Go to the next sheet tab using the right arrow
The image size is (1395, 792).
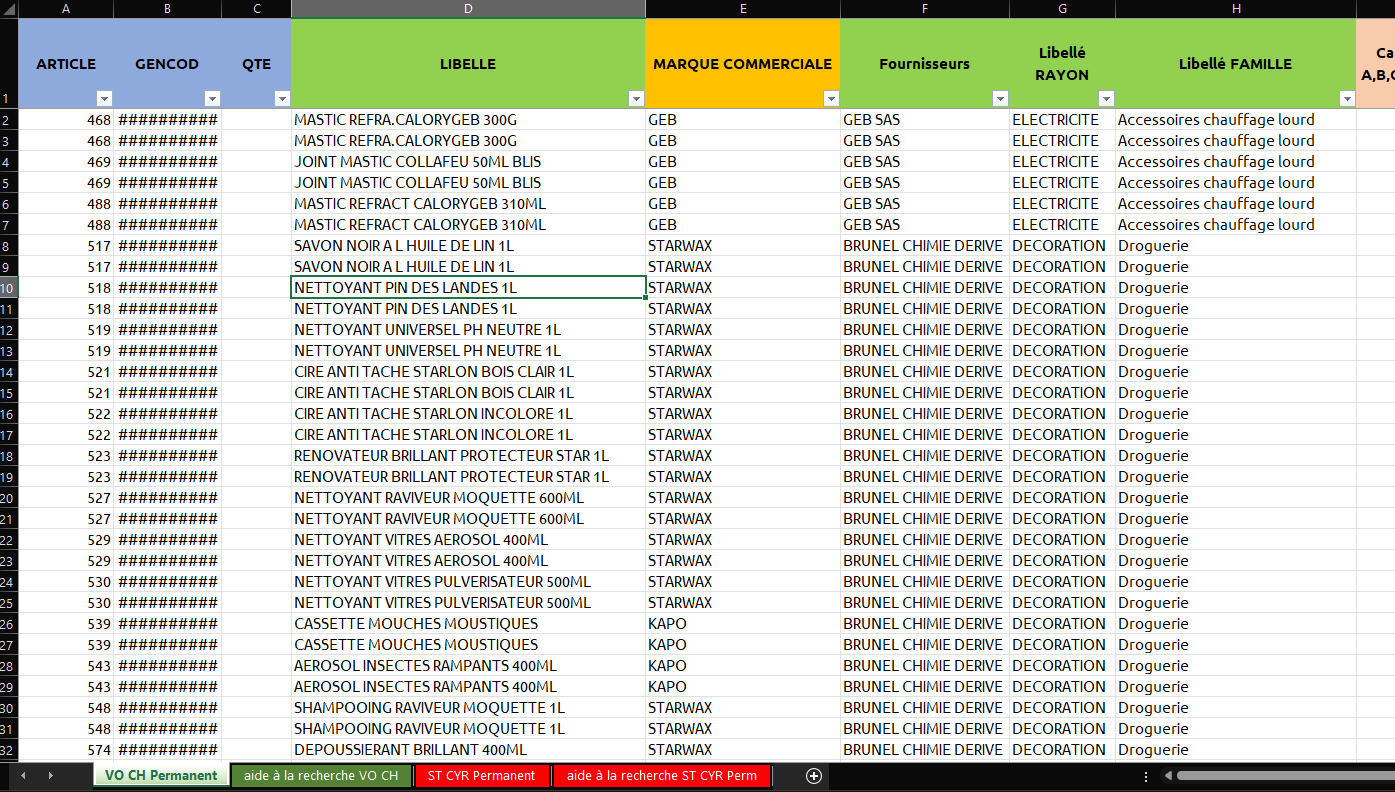coord(50,776)
